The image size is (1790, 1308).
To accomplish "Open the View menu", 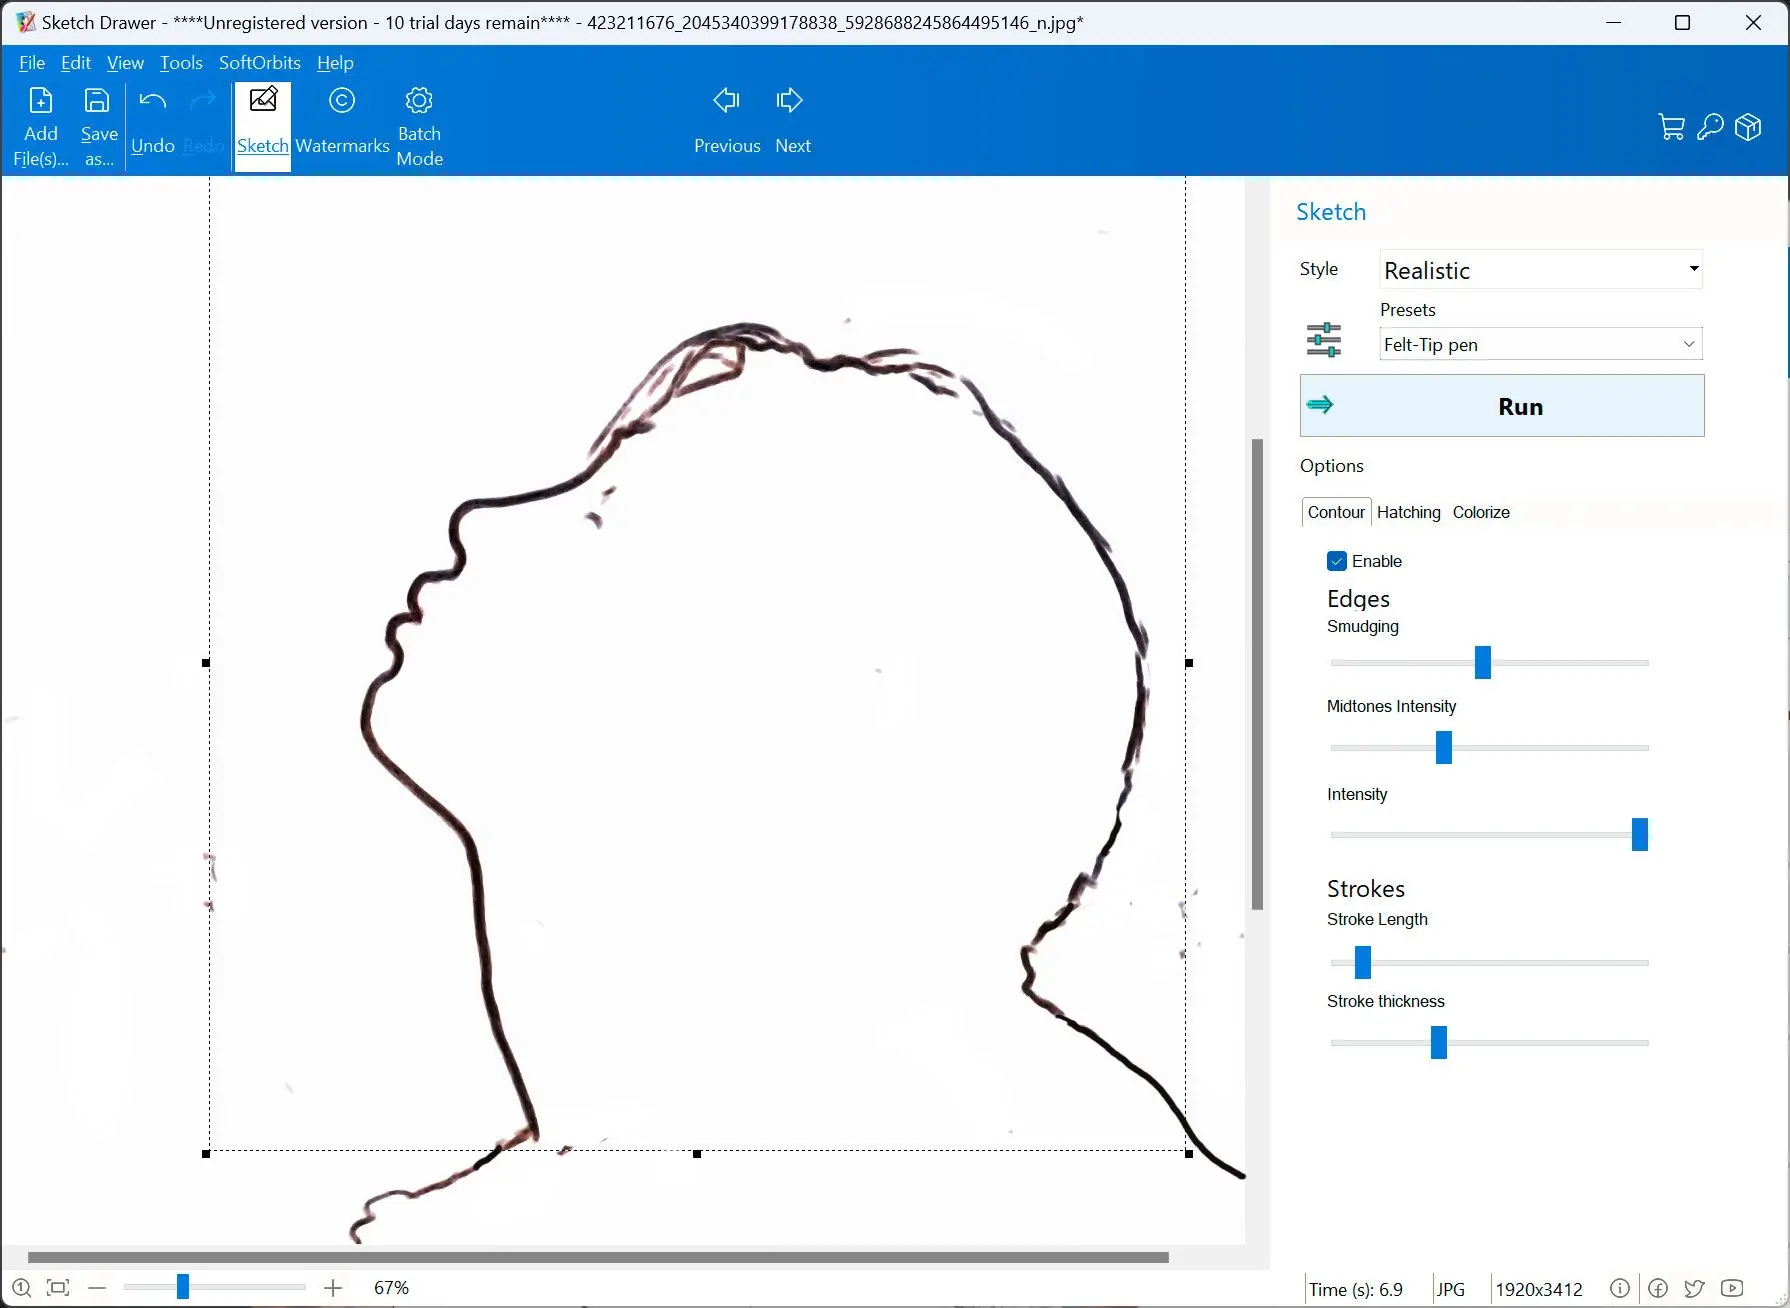I will 125,62.
